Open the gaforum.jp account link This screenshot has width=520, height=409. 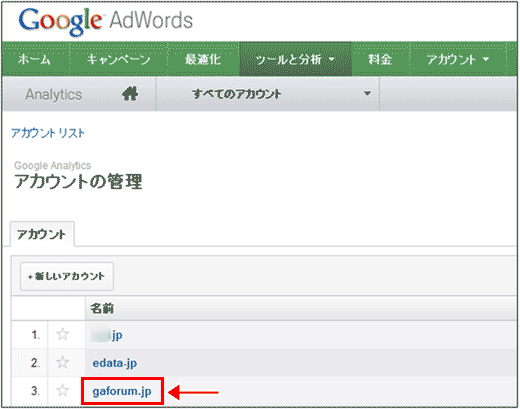click(122, 391)
